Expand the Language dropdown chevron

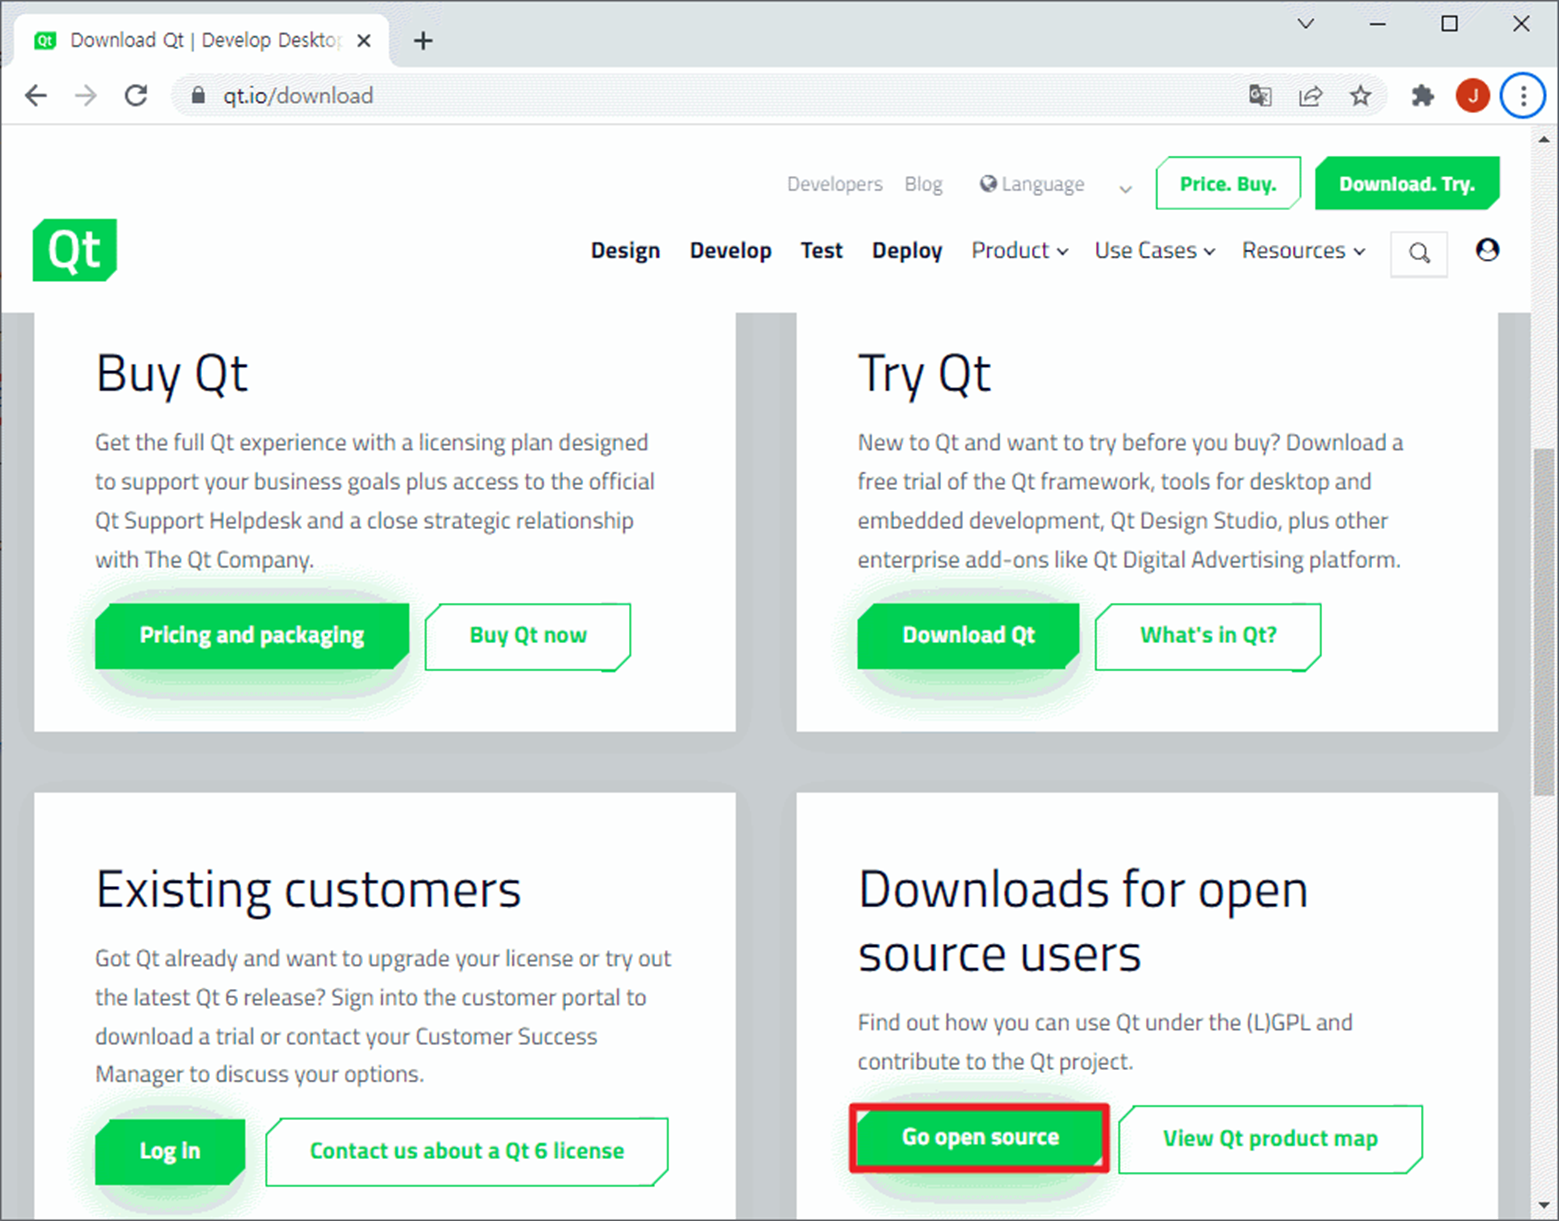click(1125, 188)
